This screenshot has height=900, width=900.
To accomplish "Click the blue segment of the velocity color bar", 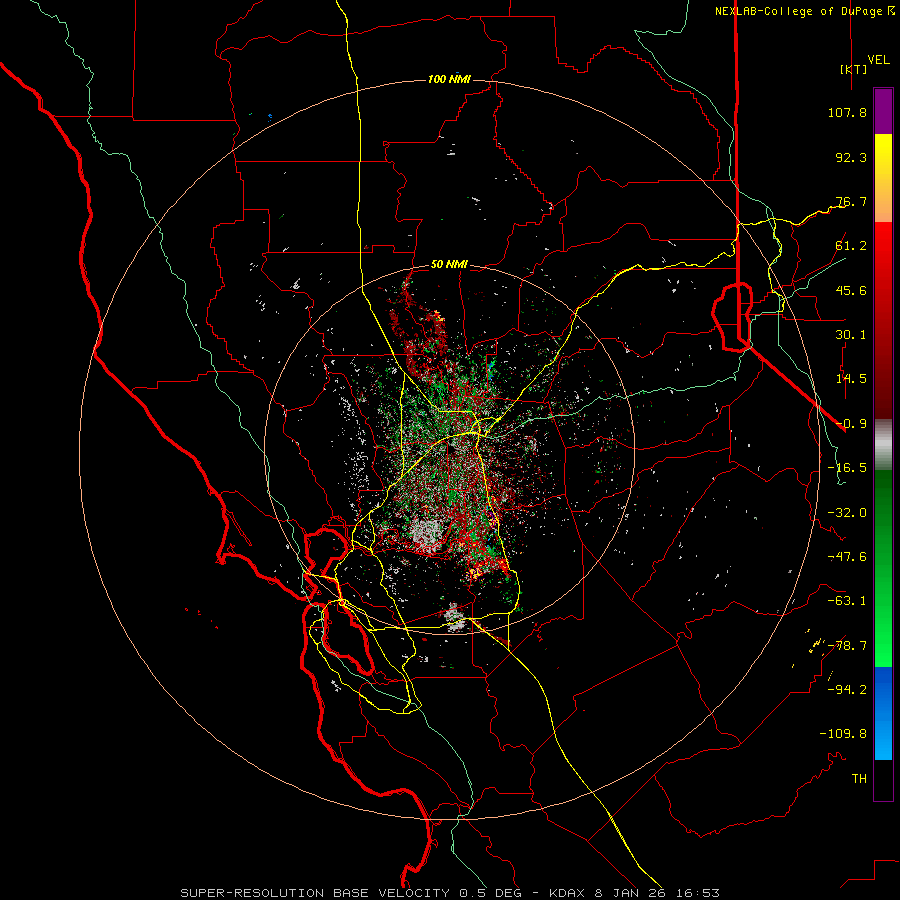I will pyautogui.click(x=883, y=713).
